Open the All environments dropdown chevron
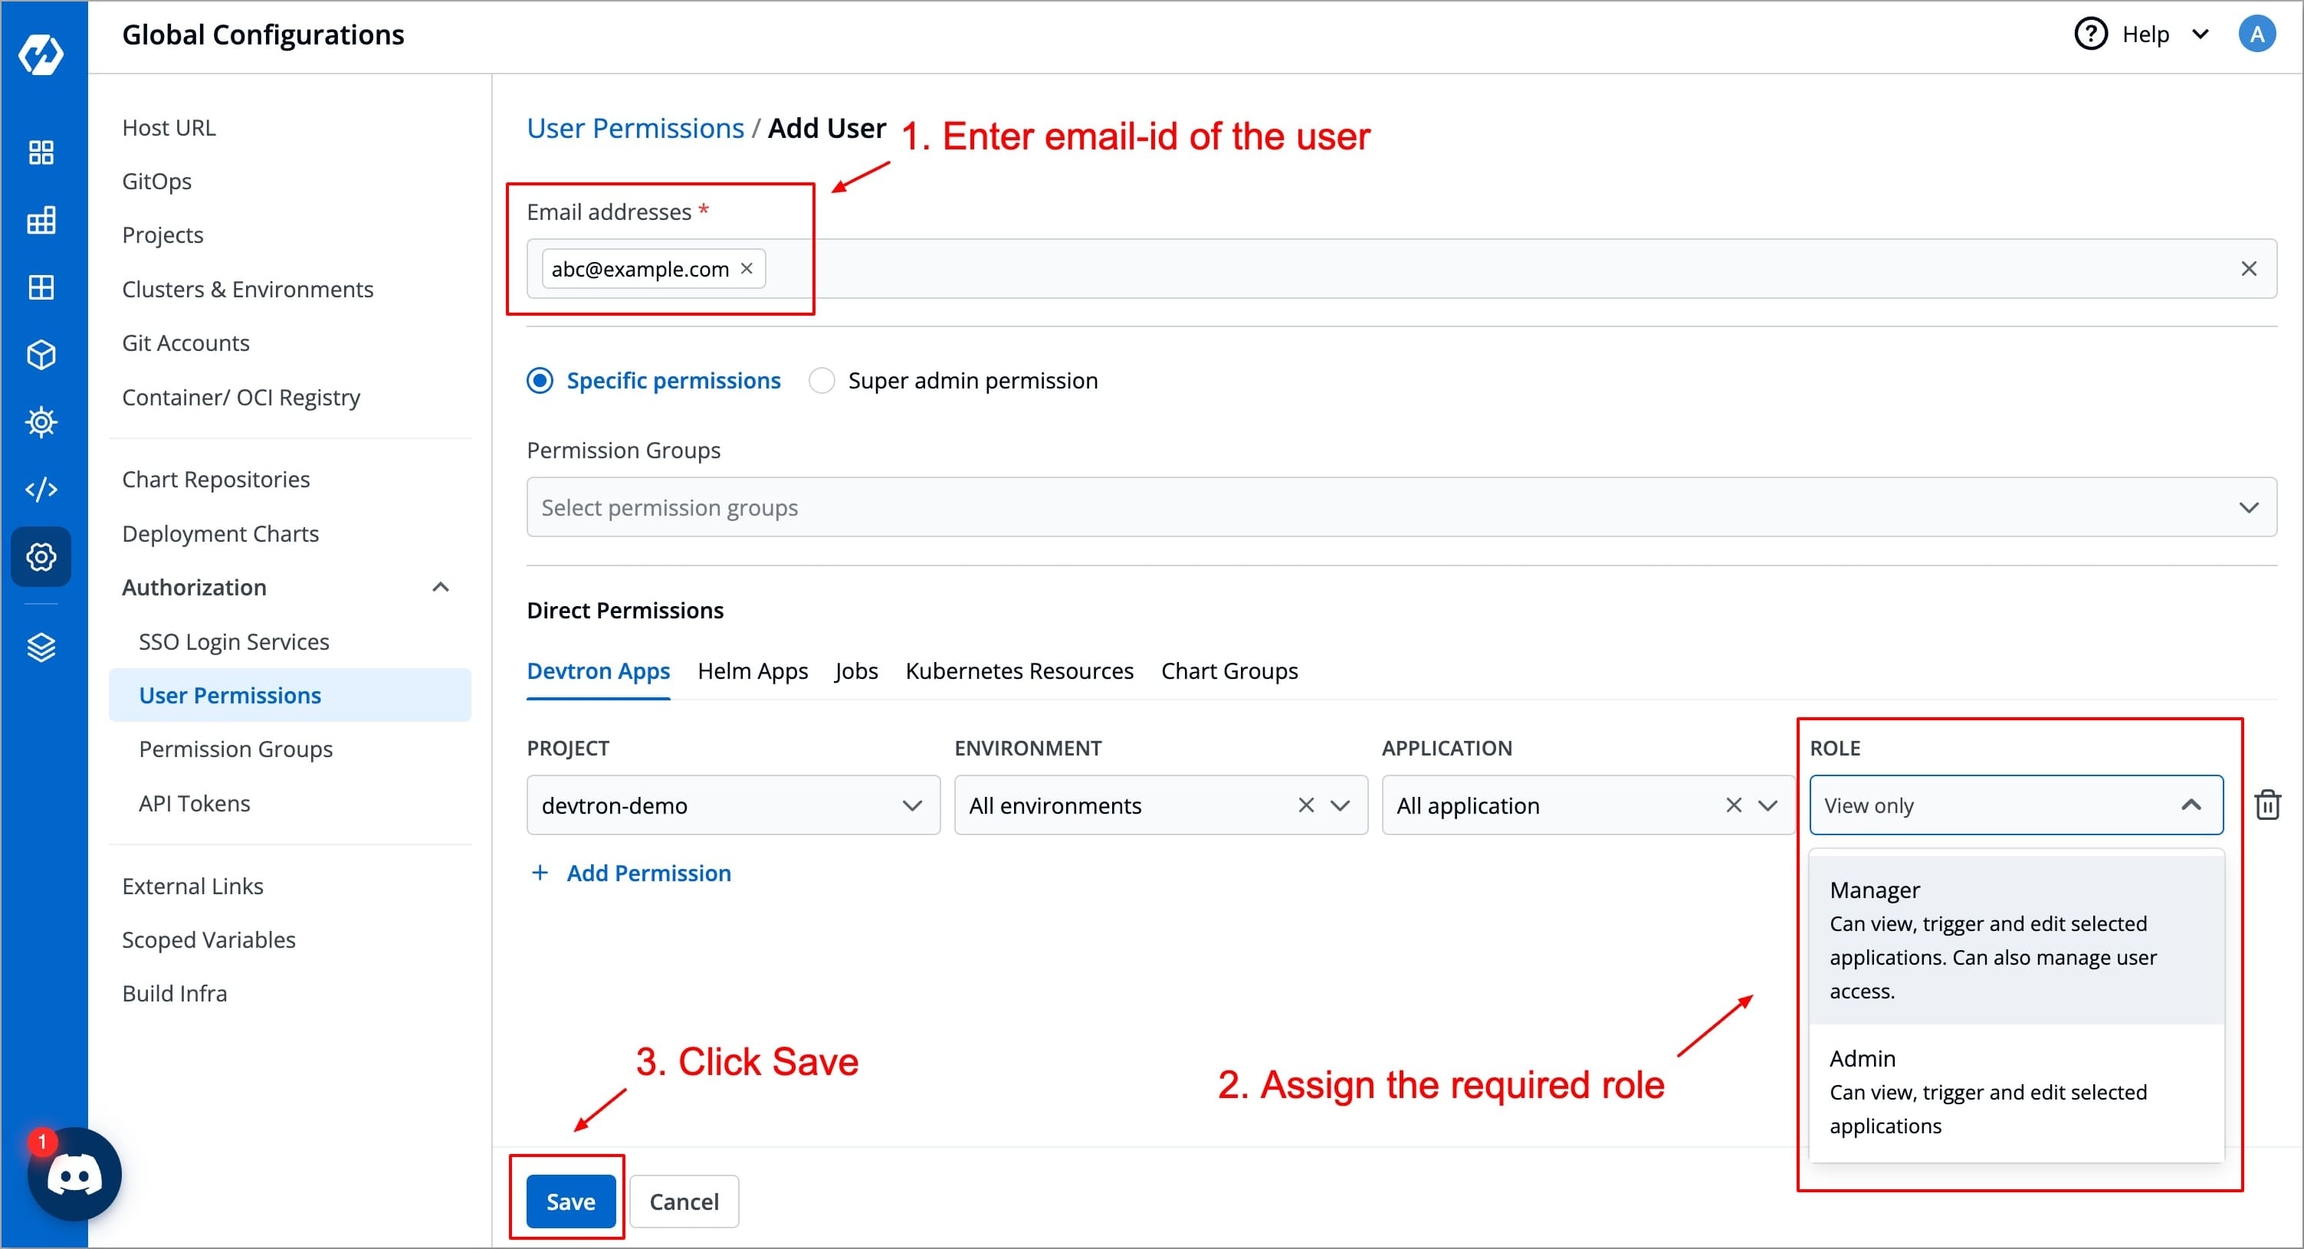Viewport: 2304px width, 1249px height. click(x=1341, y=805)
